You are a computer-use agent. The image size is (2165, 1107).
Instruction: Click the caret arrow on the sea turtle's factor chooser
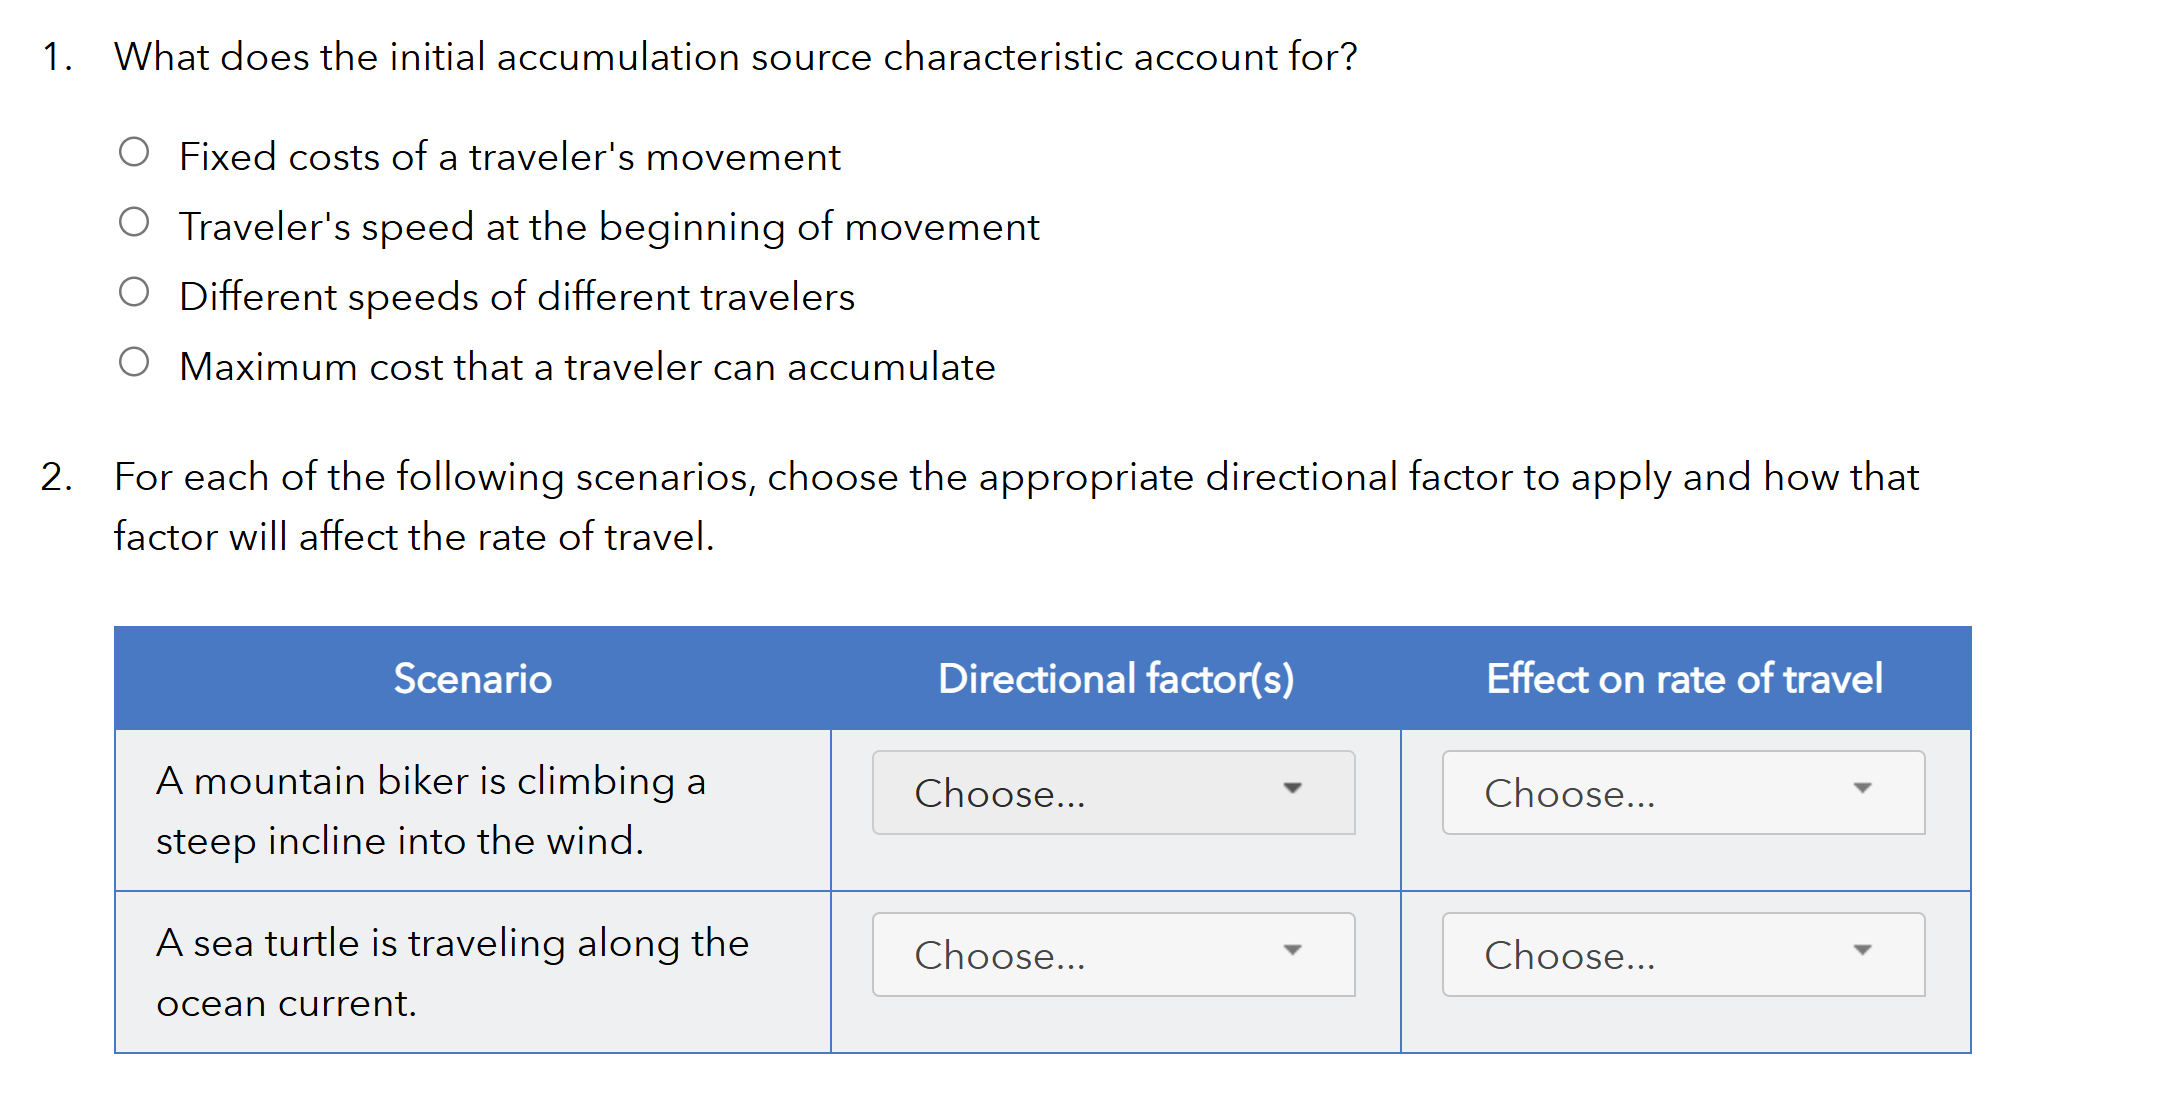pyautogui.click(x=1293, y=952)
